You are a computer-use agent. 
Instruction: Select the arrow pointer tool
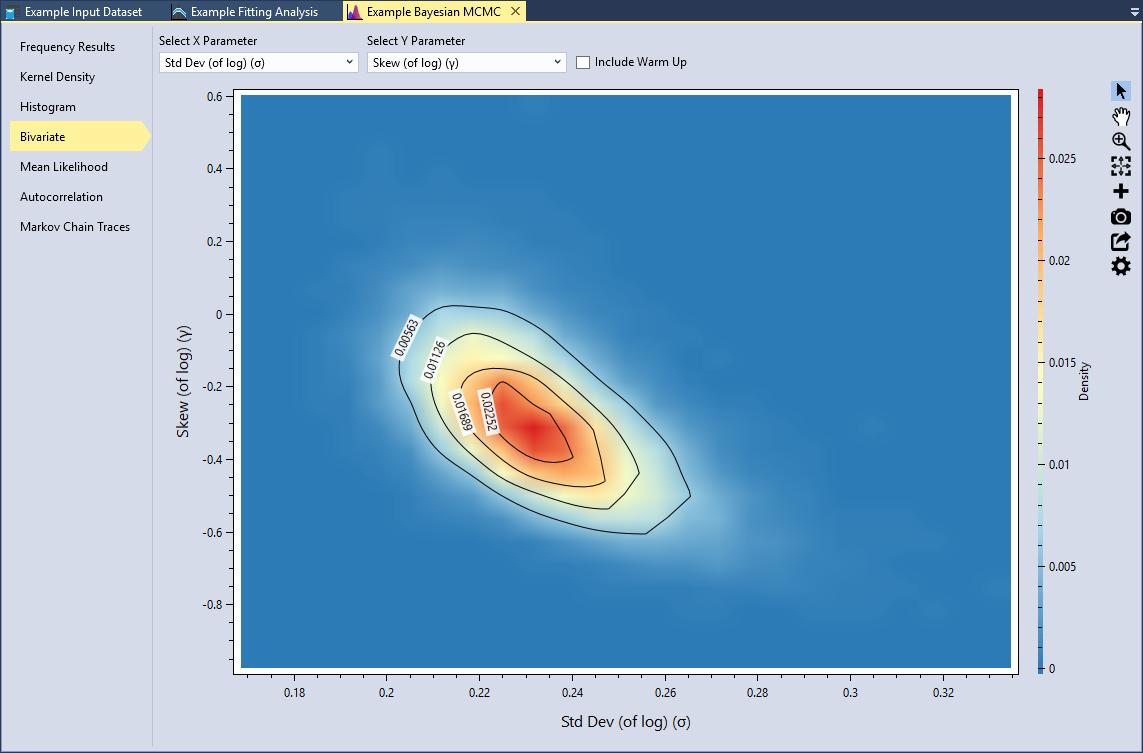[1121, 91]
